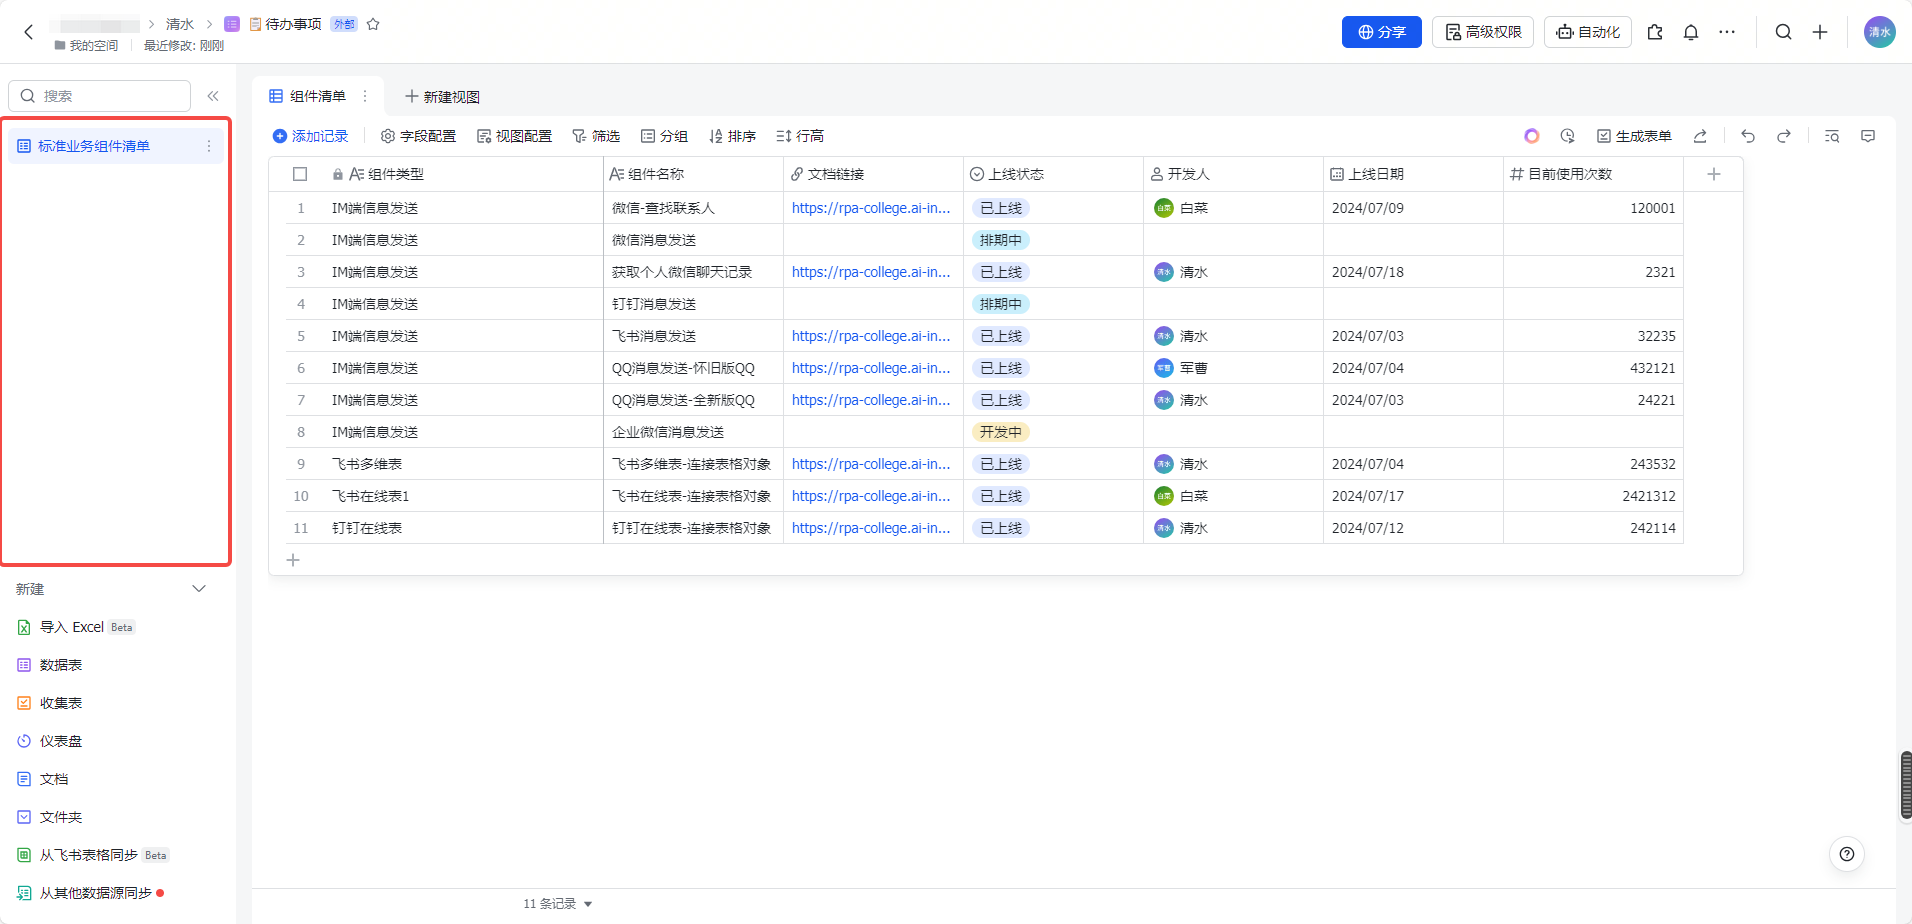Click the colorful AI circle icon
This screenshot has height=924, width=1912.
pos(1531,136)
